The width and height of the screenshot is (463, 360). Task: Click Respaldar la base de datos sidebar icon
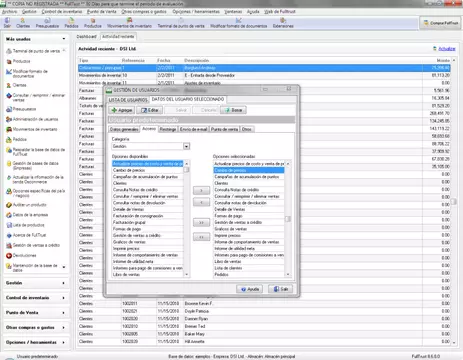9,150
